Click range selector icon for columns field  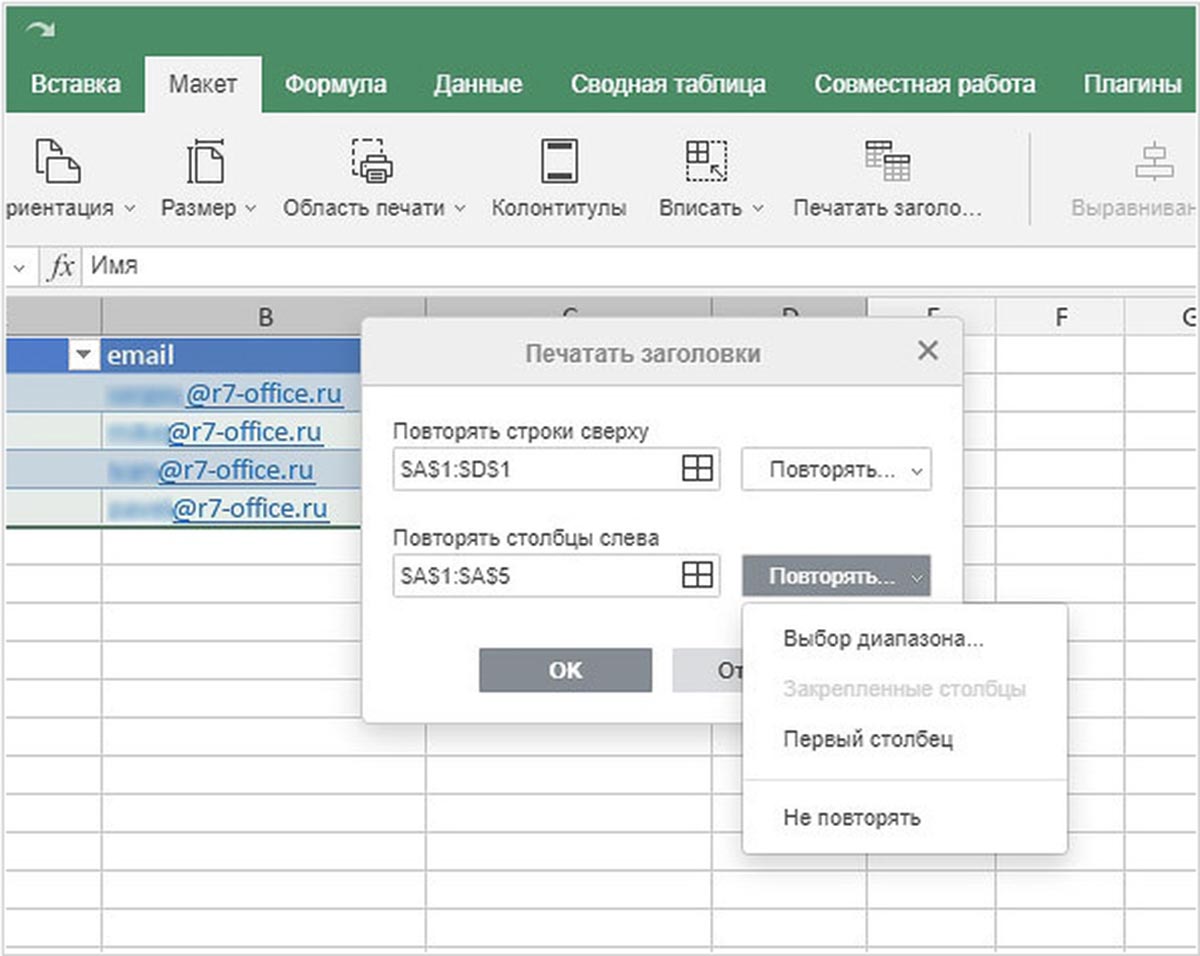coord(697,576)
